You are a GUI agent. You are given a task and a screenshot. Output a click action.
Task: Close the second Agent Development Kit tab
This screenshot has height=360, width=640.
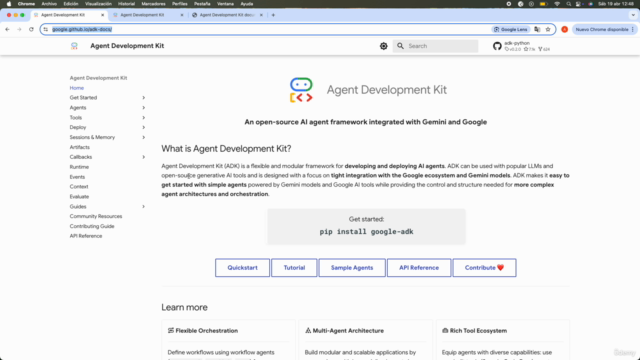point(182,15)
